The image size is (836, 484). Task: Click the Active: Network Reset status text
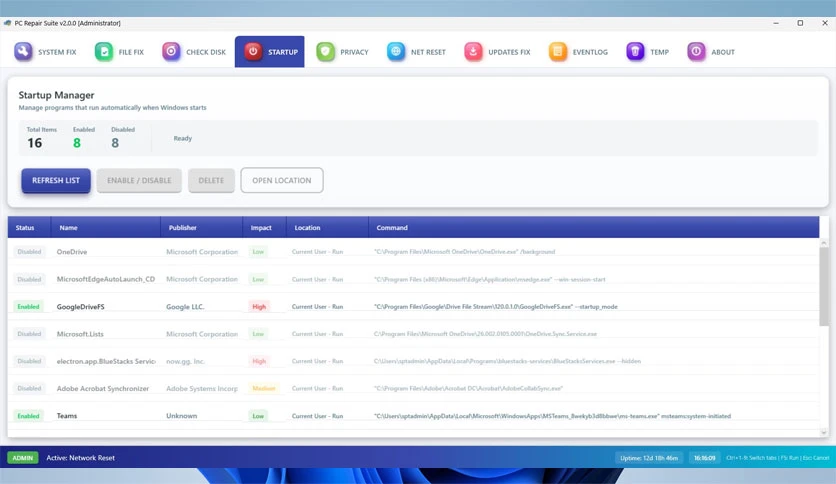point(81,458)
